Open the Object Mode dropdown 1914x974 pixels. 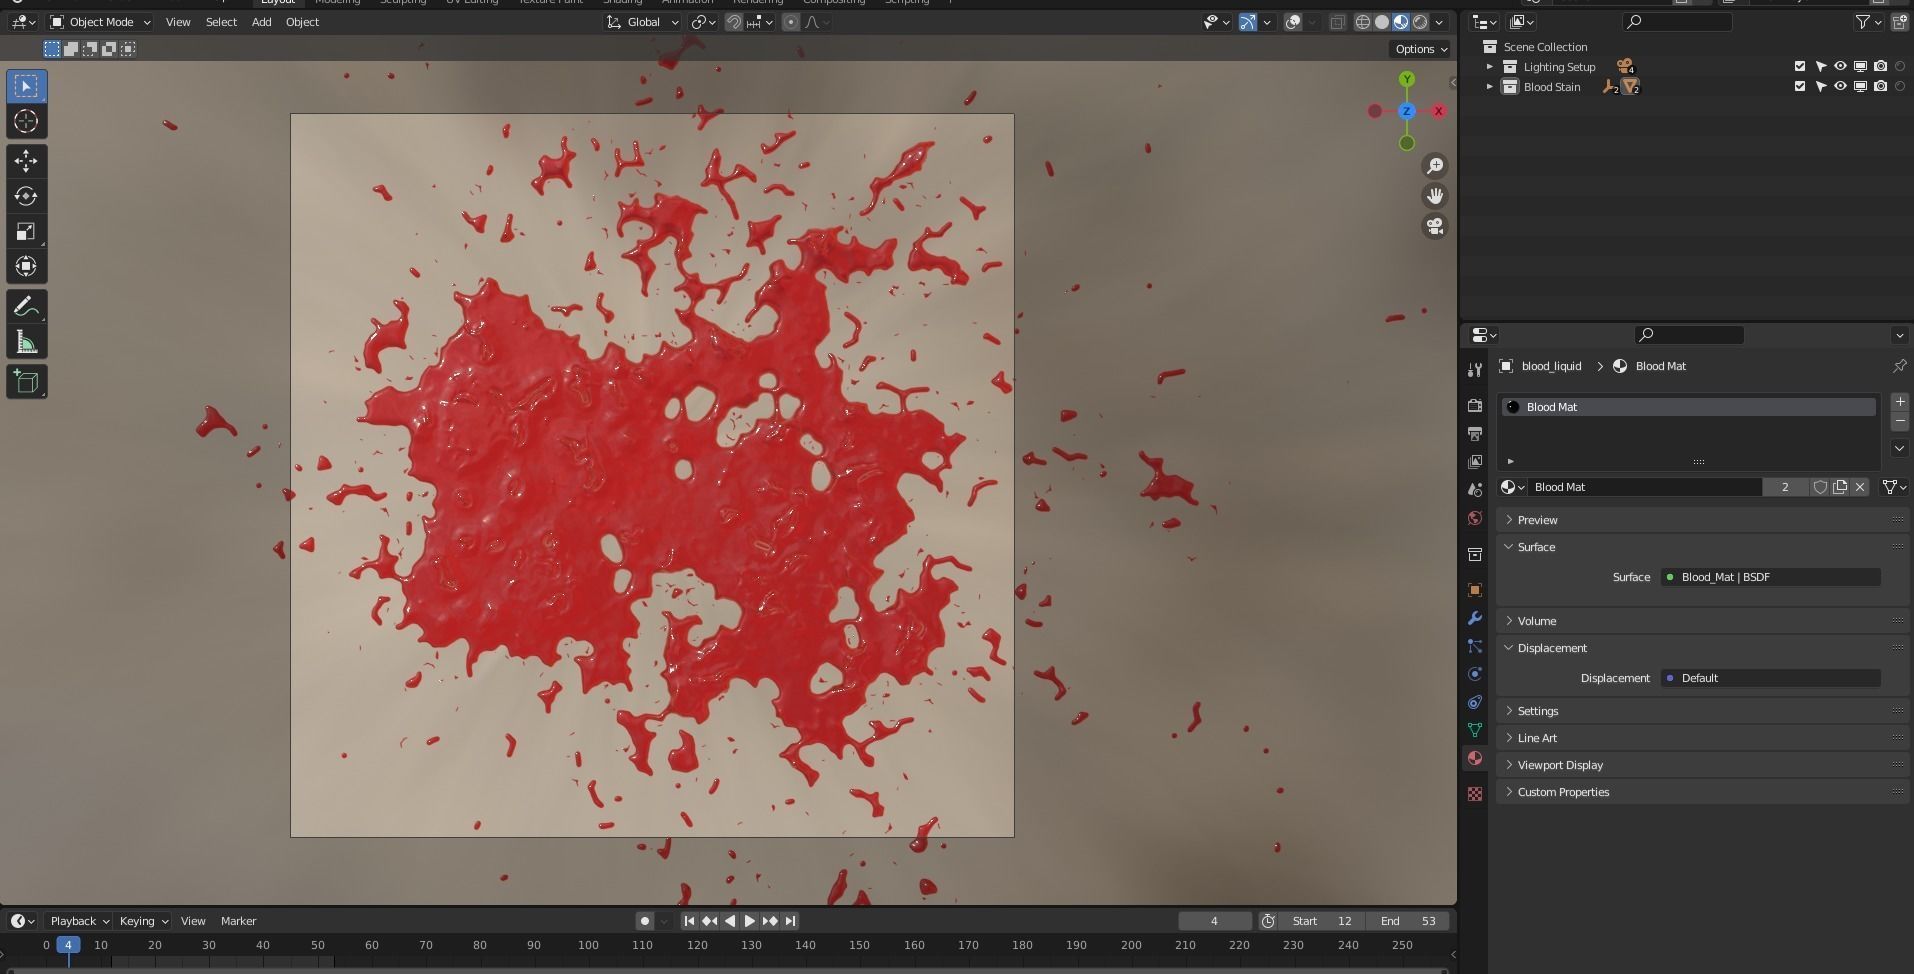click(x=100, y=22)
